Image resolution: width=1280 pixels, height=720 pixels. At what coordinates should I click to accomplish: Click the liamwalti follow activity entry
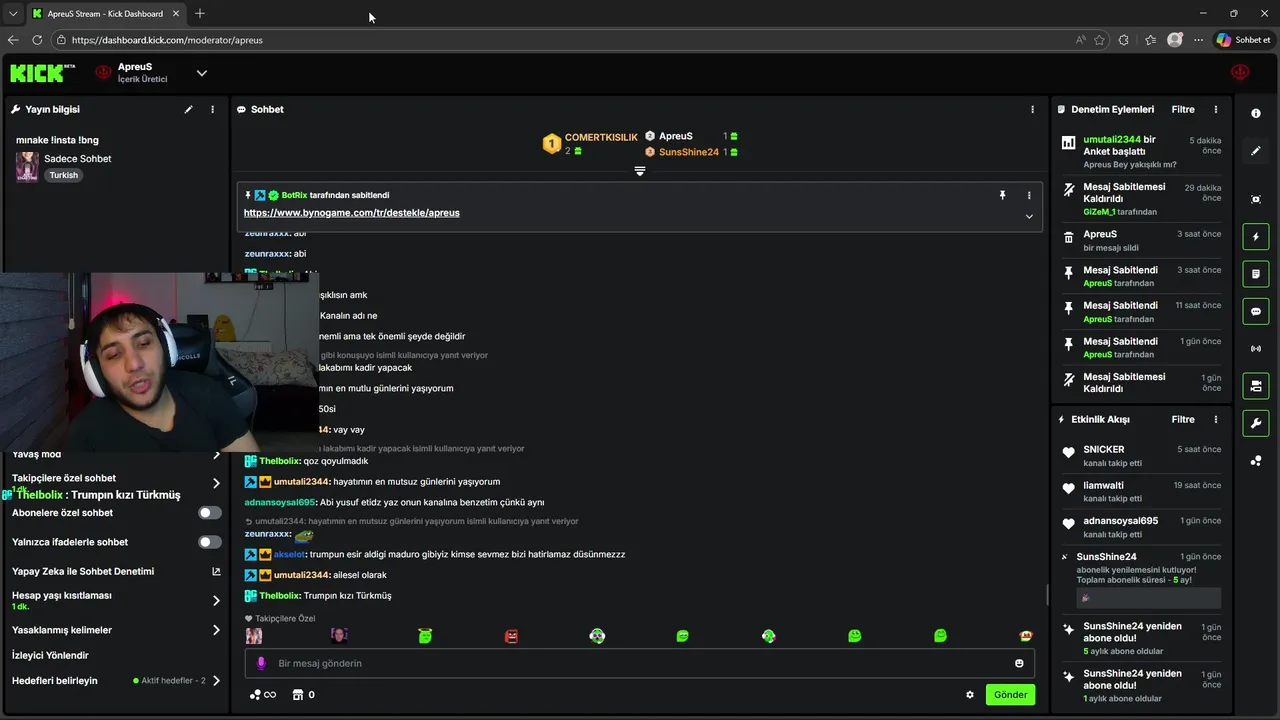point(1140,491)
